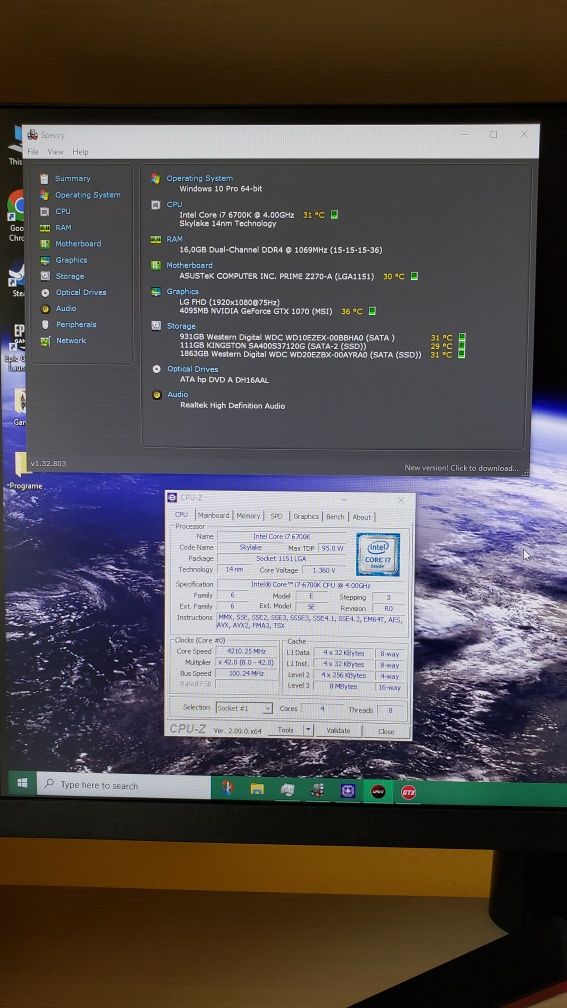The width and height of the screenshot is (567, 1008).
Task: Click the Close button in CPU-Z
Action: pos(386,732)
